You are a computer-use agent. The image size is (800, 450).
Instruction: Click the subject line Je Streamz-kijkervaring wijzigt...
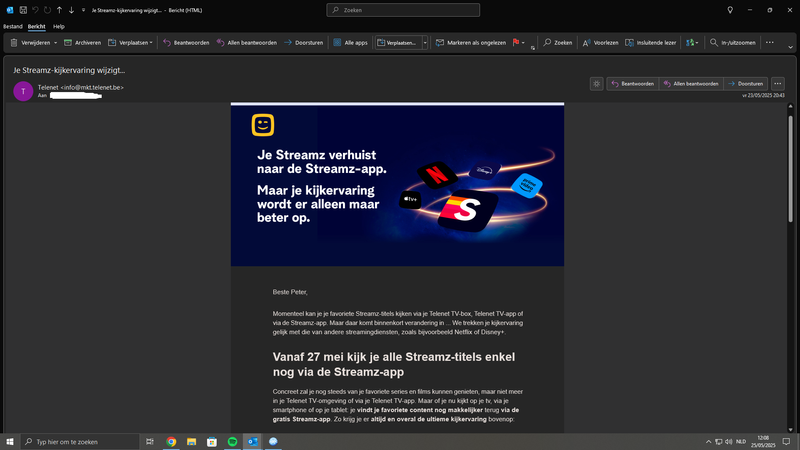click(x=69, y=70)
